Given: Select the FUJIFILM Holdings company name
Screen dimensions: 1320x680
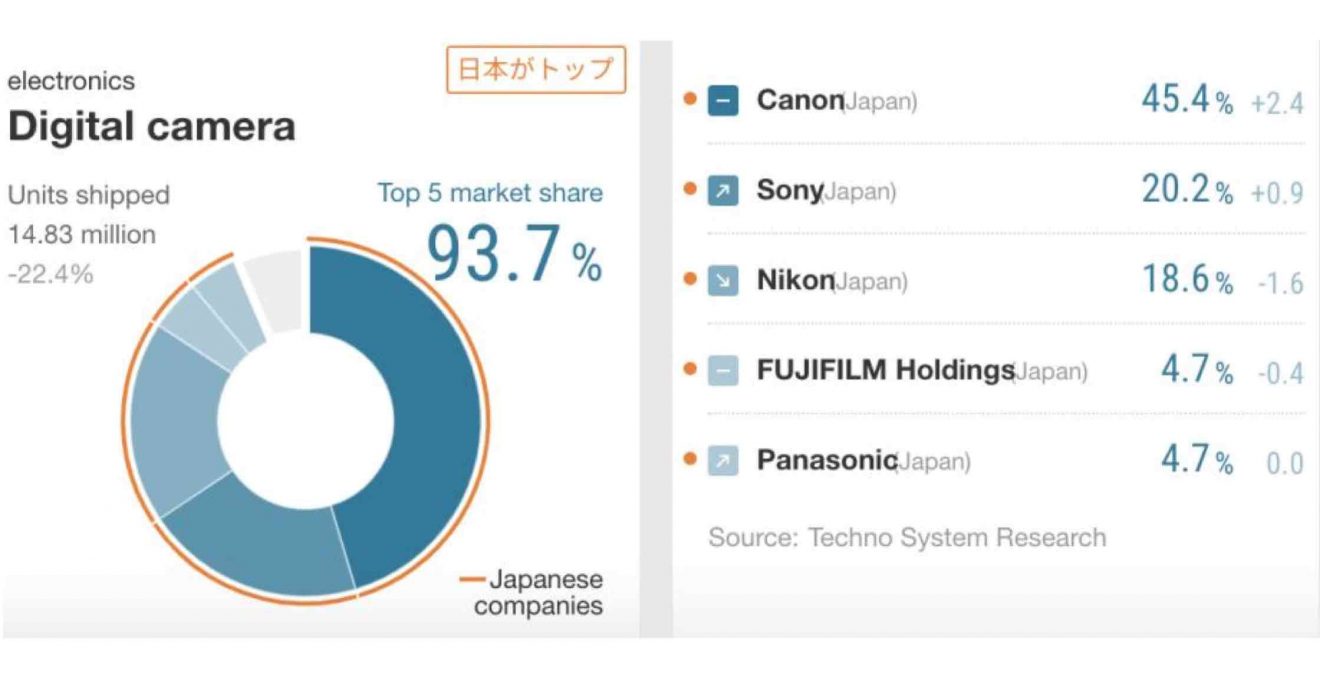Looking at the screenshot, I should point(886,370).
